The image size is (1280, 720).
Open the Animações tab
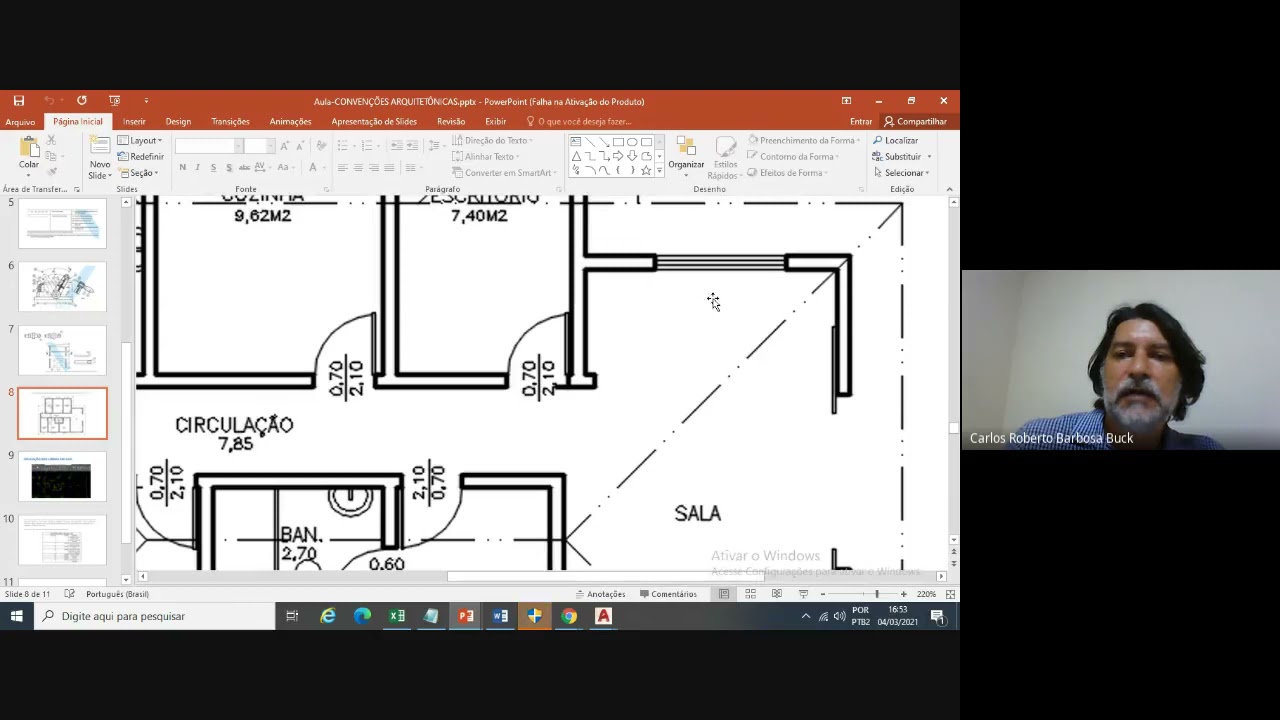coord(290,122)
